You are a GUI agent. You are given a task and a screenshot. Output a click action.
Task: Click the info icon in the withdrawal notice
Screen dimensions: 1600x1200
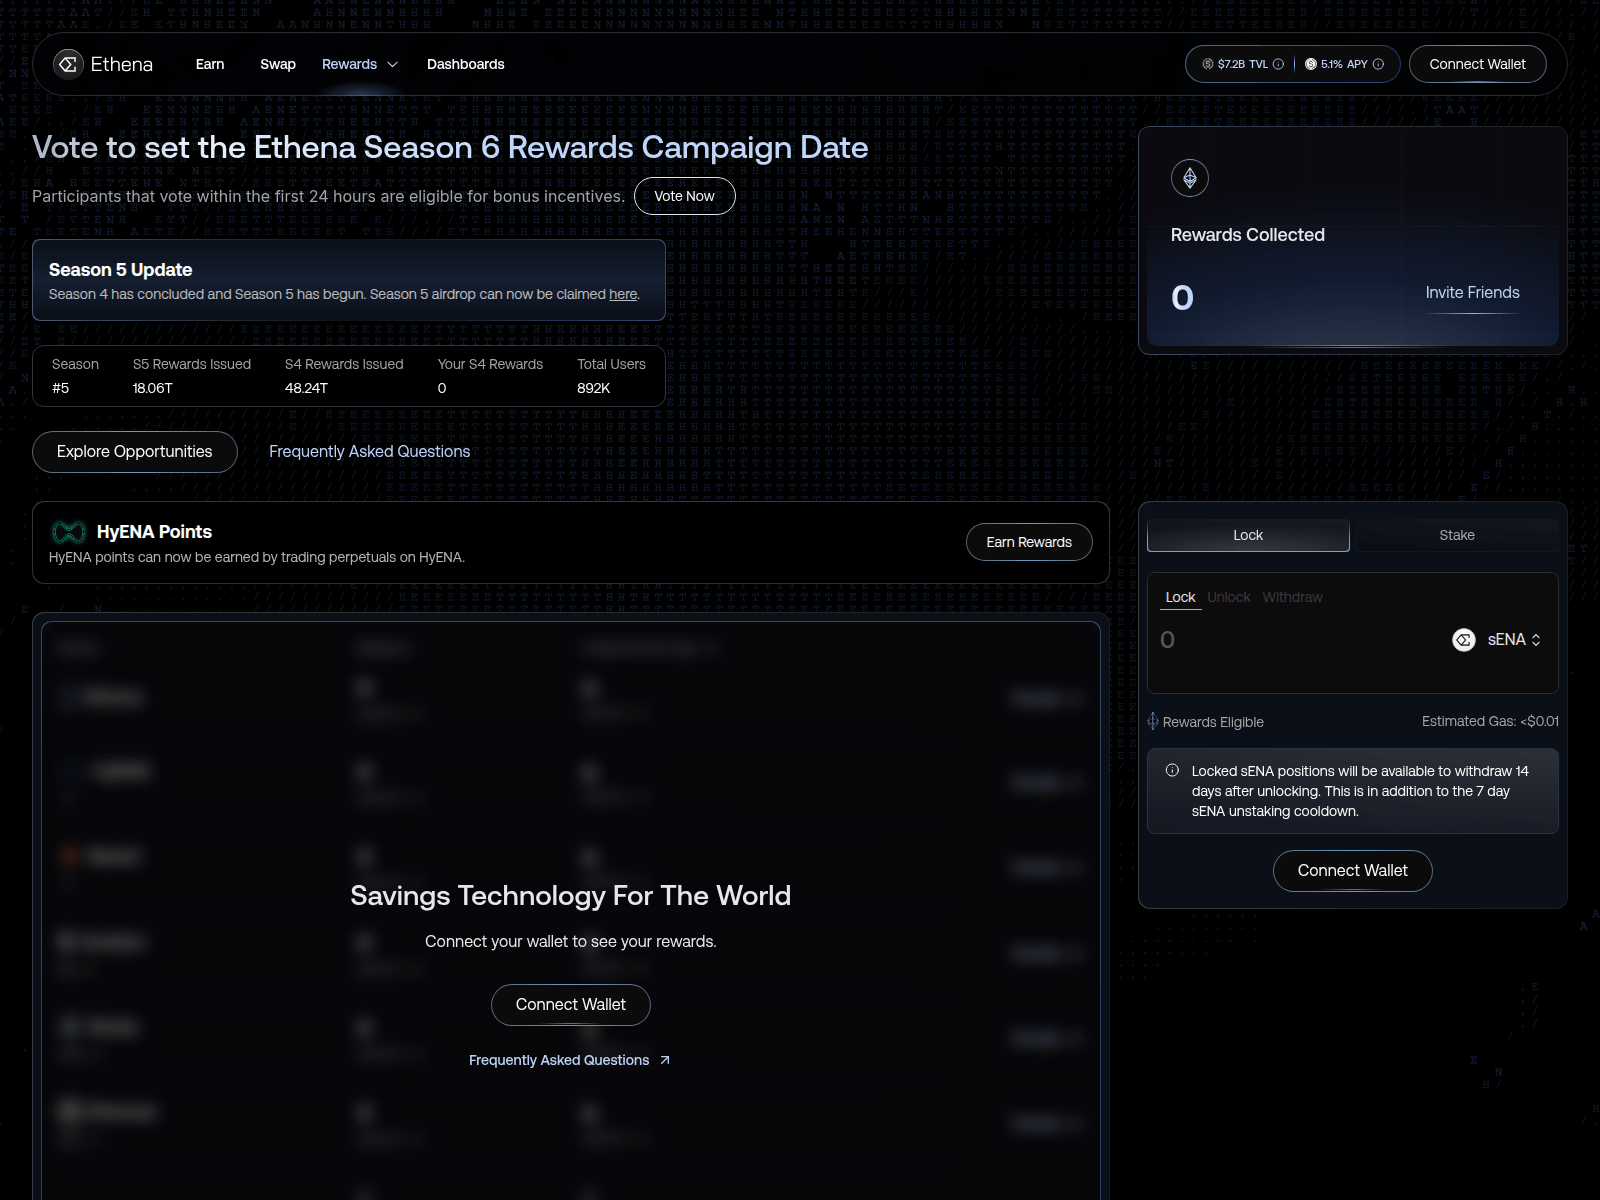coord(1172,768)
